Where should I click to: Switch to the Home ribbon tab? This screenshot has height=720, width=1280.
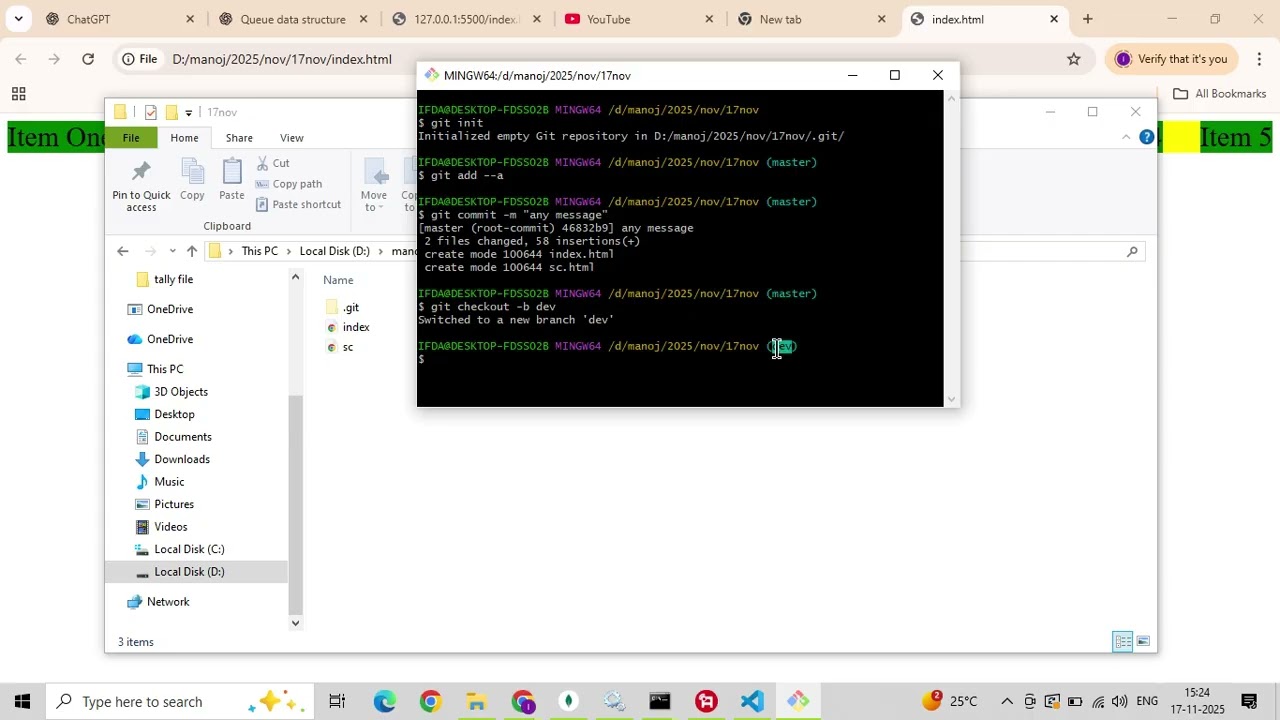(x=184, y=138)
